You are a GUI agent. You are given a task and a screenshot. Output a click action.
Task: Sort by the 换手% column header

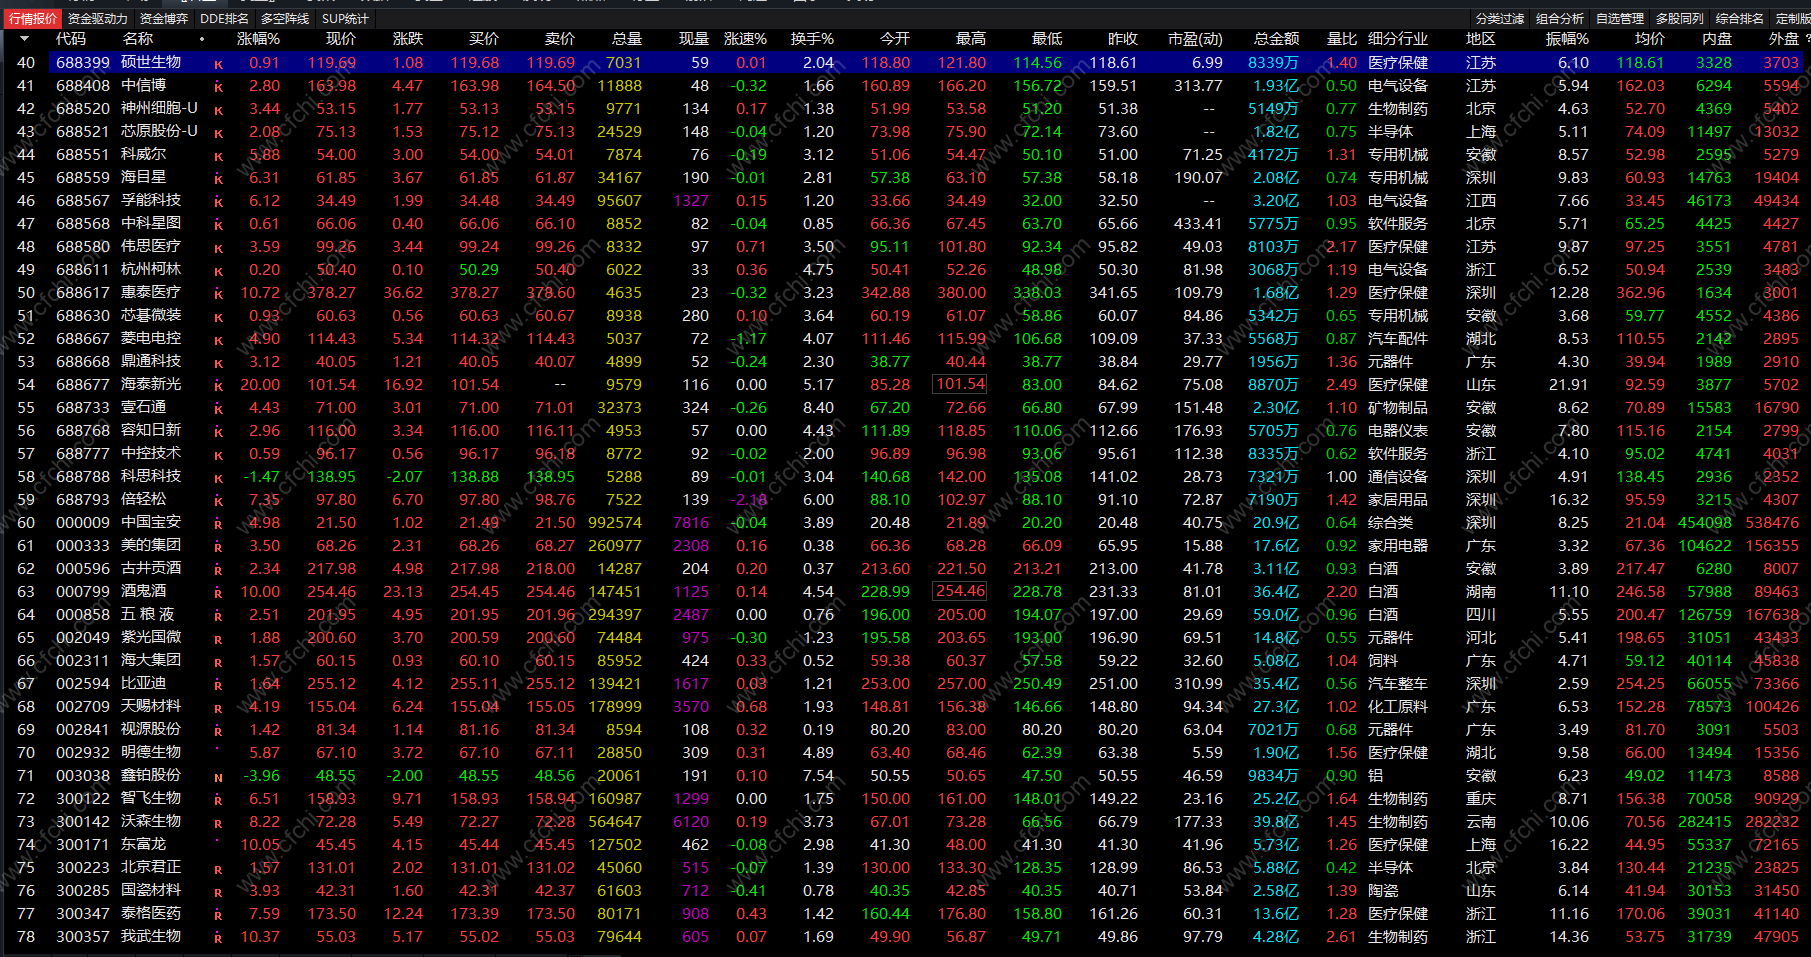pyautogui.click(x=812, y=39)
